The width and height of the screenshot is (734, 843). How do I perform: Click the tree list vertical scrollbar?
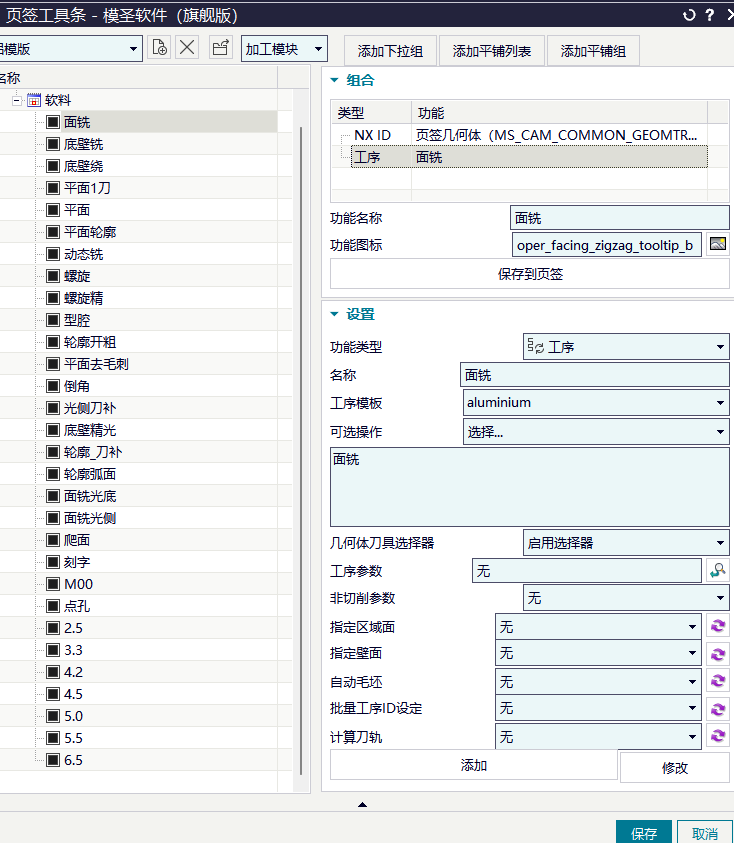click(301, 451)
